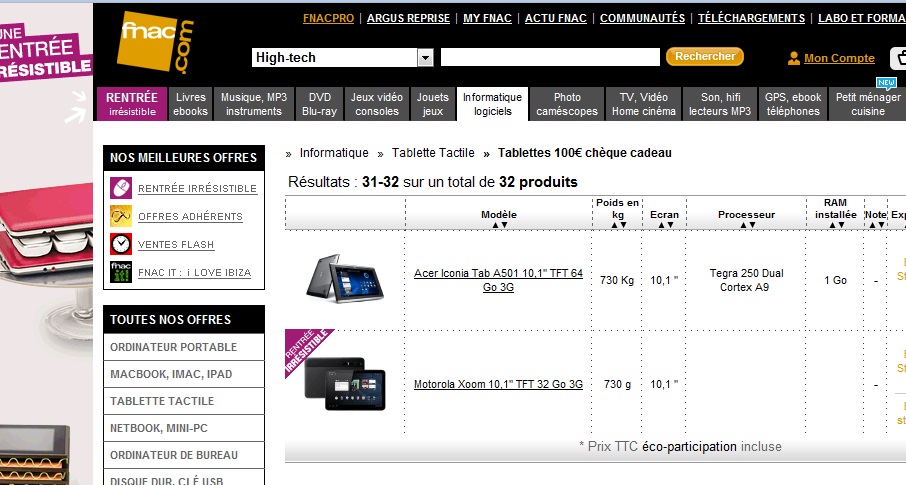Image resolution: width=906 pixels, height=485 pixels.
Task: Sort Processeur column descending arrow
Action: pos(752,225)
